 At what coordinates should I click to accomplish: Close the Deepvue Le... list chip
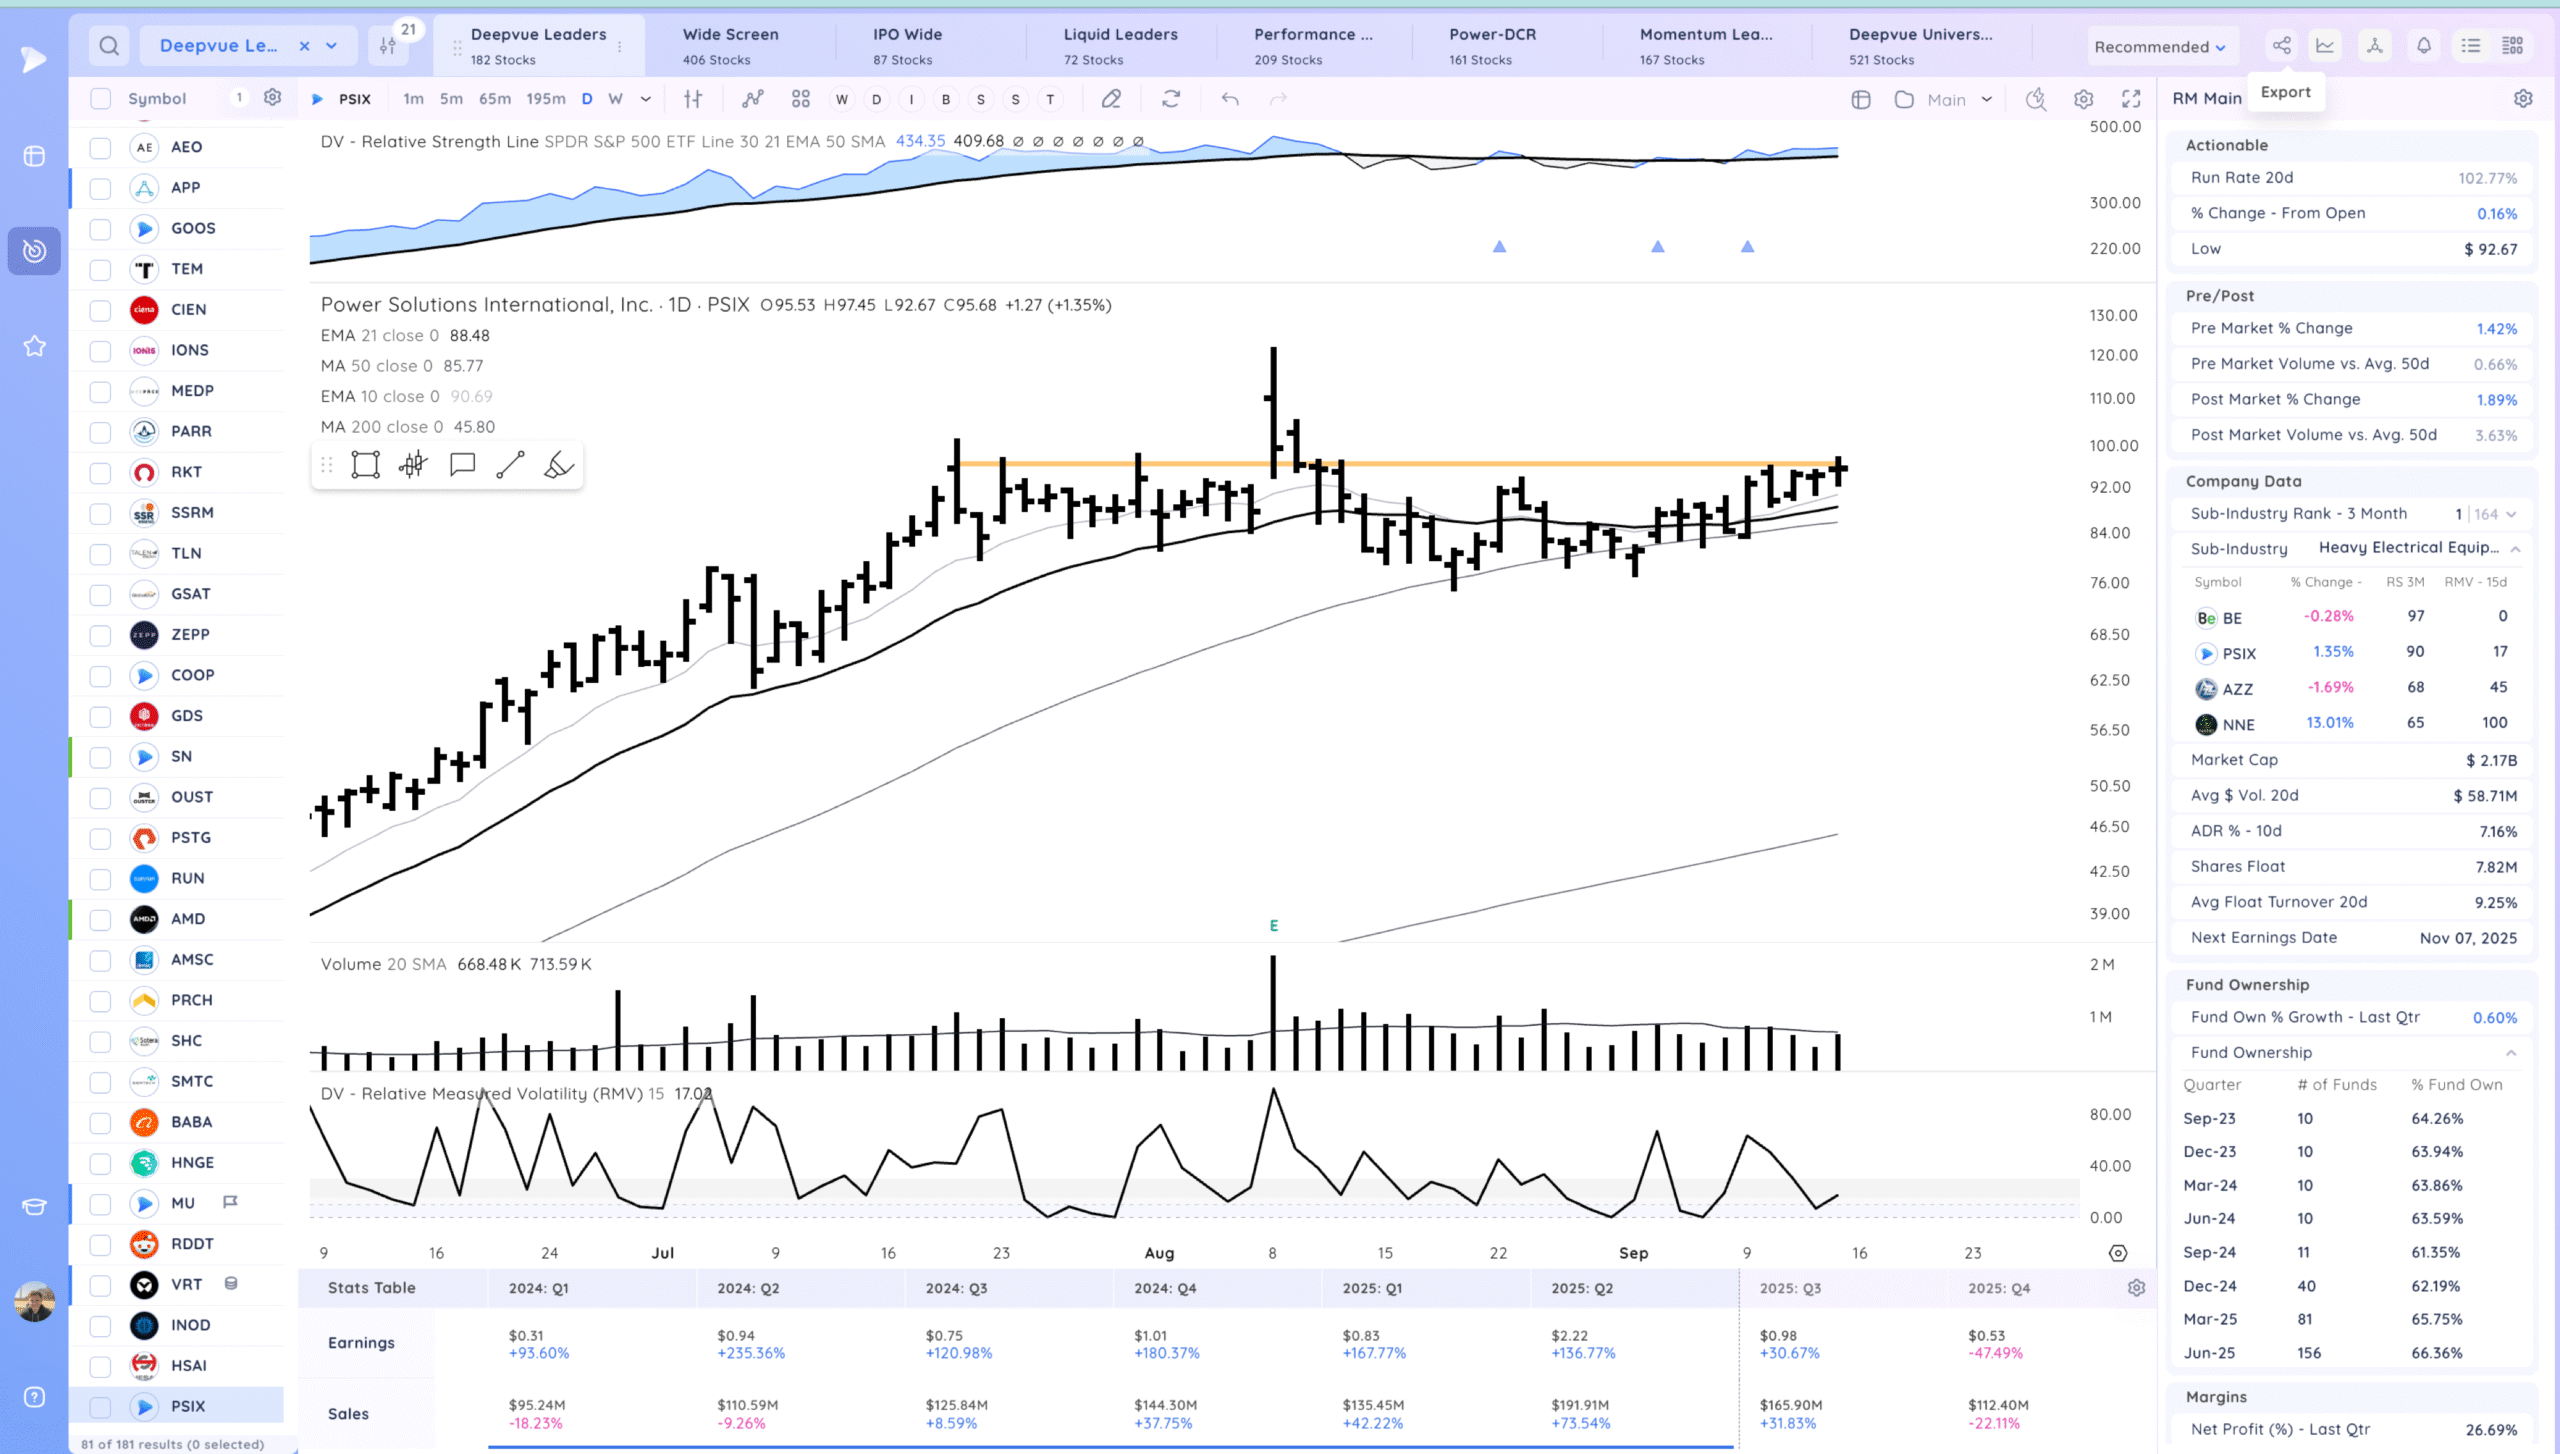click(x=304, y=46)
